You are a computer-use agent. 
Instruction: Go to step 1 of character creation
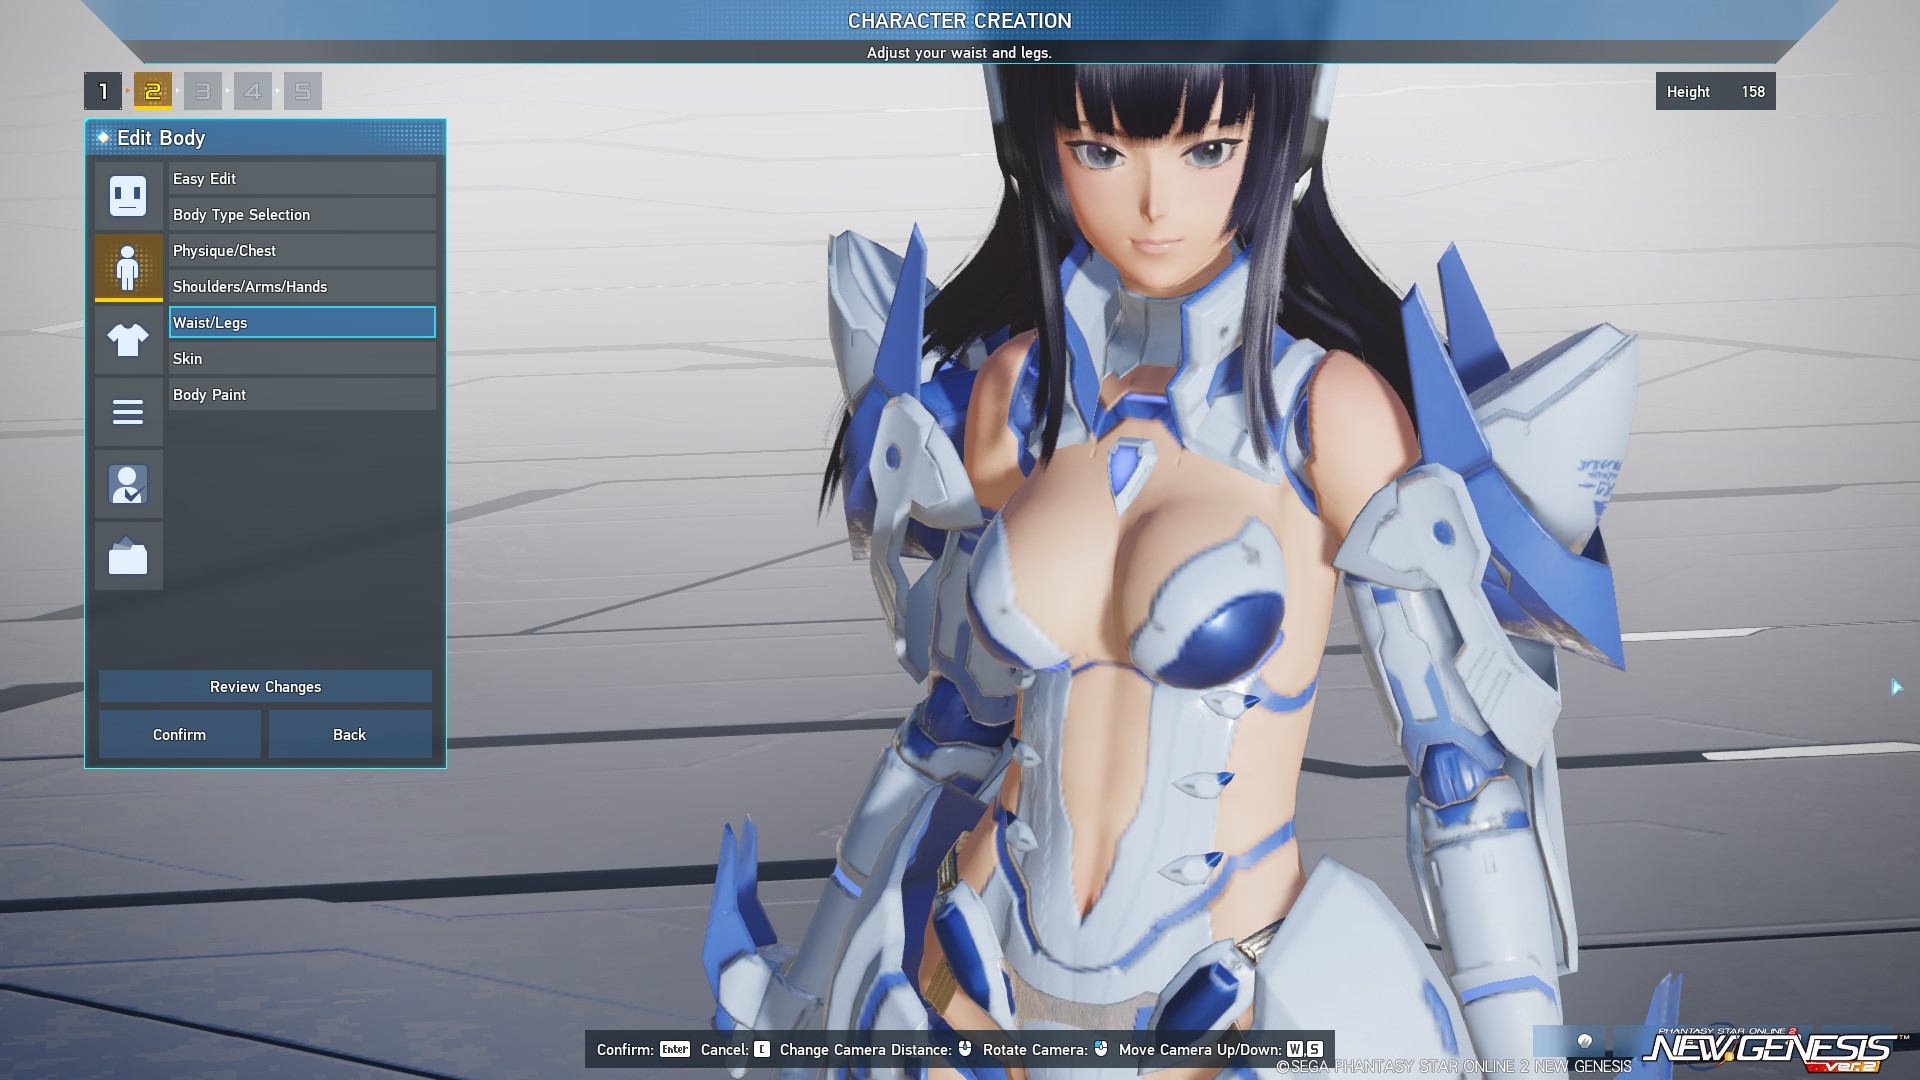pyautogui.click(x=103, y=91)
